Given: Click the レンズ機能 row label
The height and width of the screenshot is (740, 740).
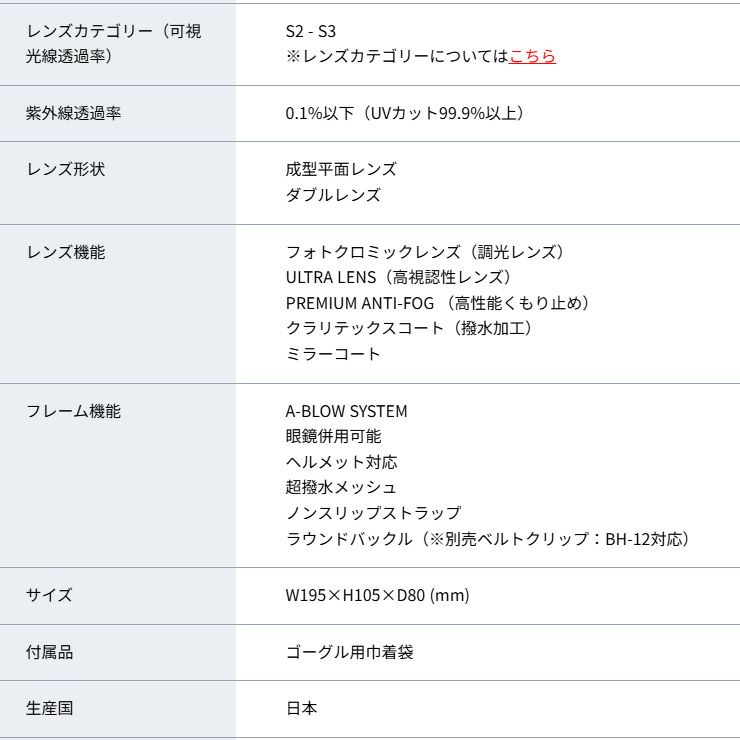Looking at the screenshot, I should pyautogui.click(x=65, y=252).
